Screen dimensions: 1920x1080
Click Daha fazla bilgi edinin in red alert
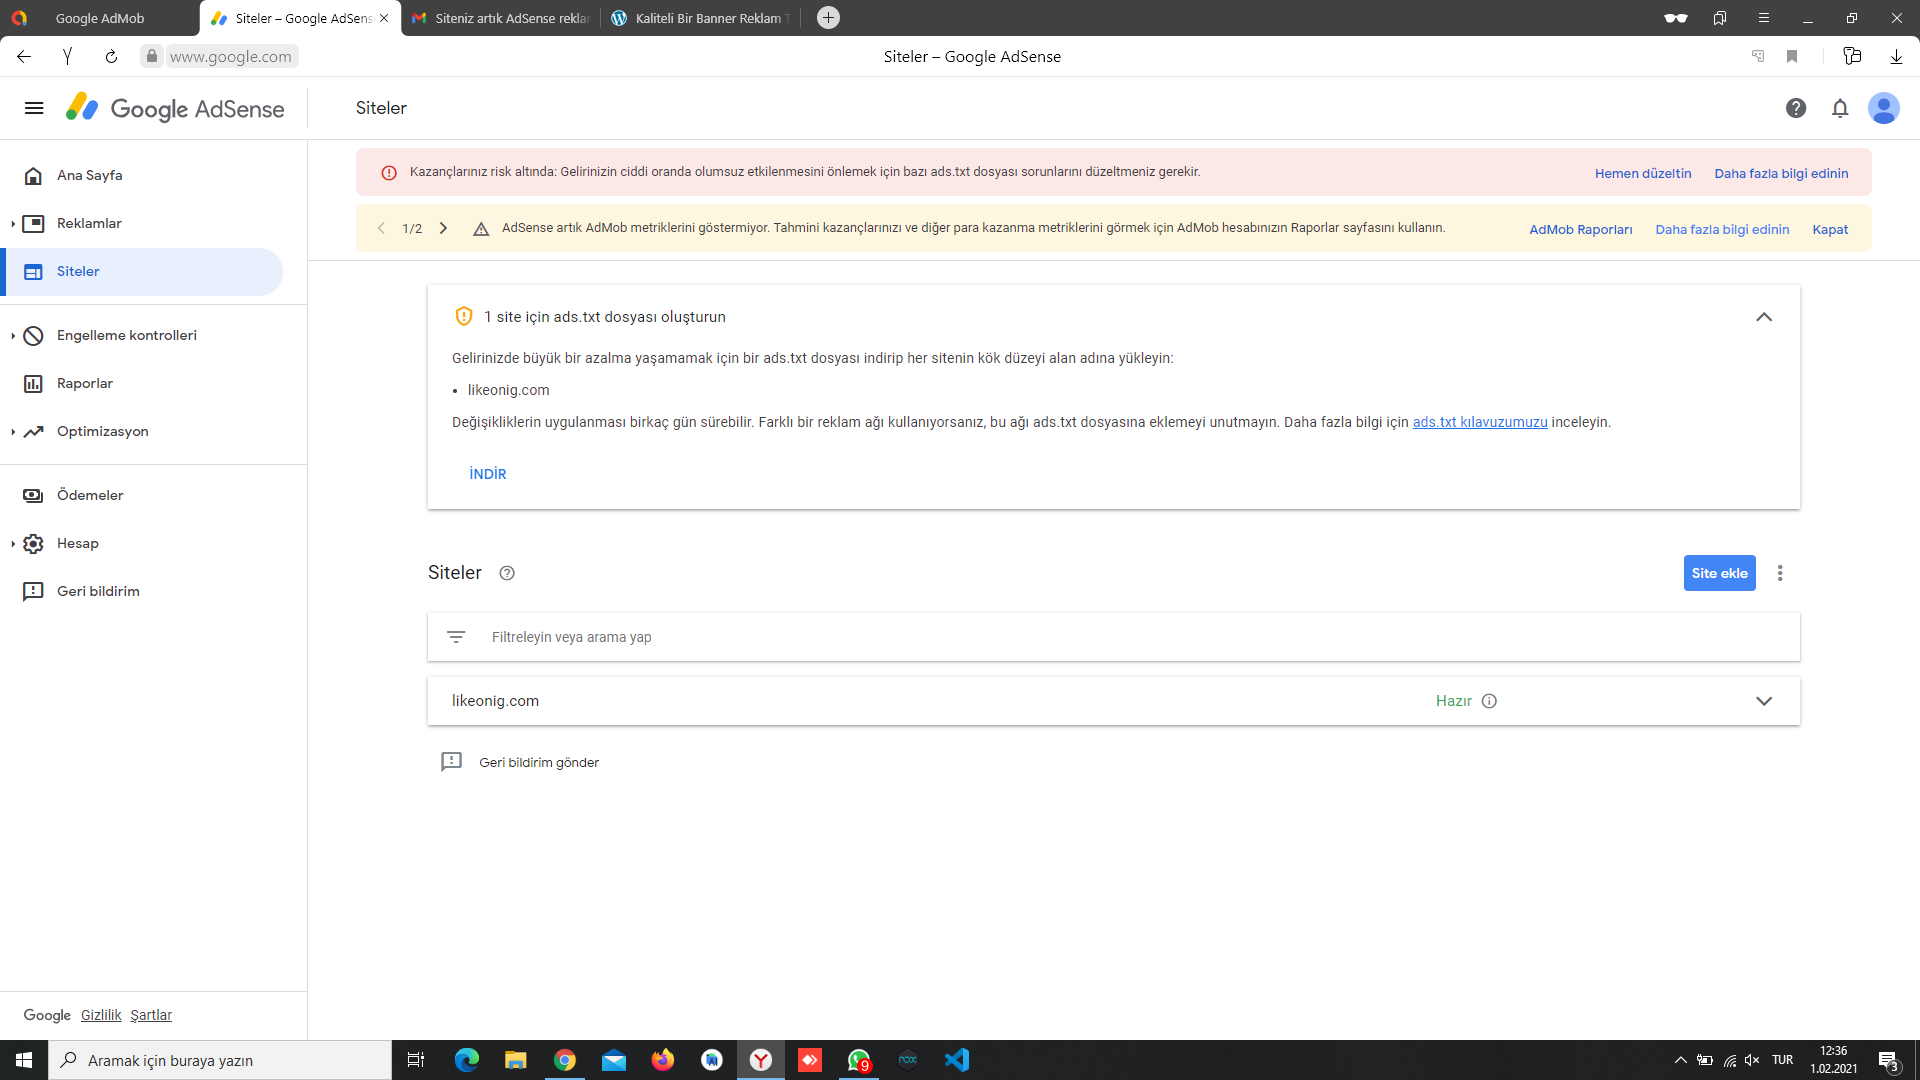point(1781,173)
